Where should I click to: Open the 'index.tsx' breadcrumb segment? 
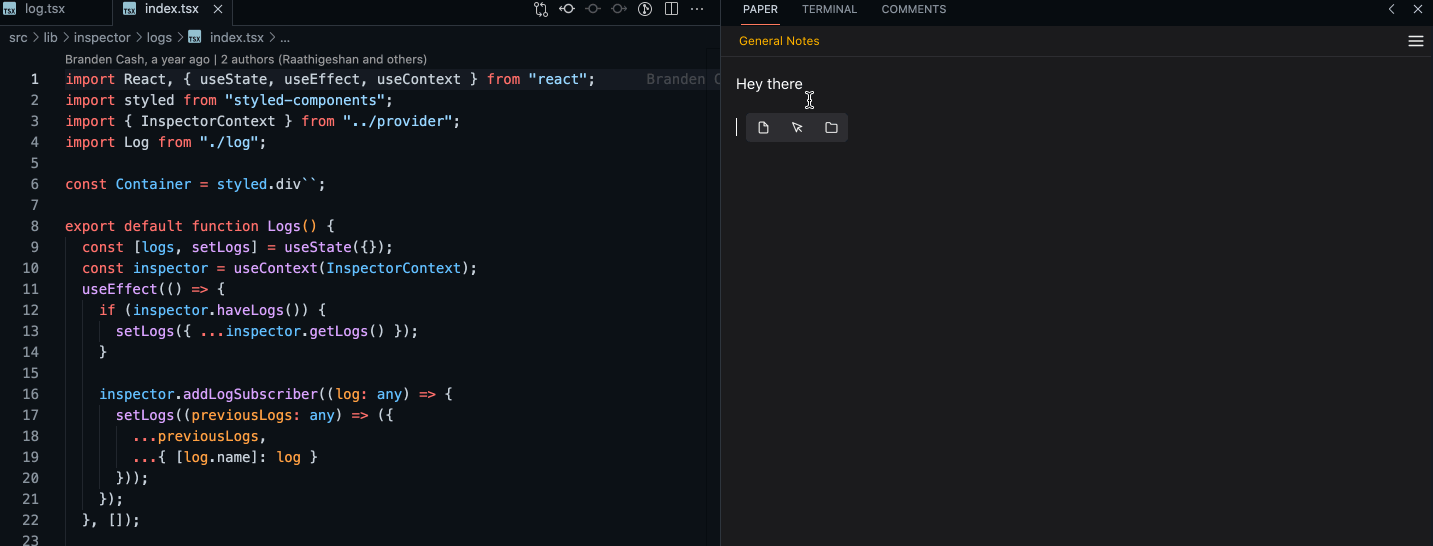(236, 37)
